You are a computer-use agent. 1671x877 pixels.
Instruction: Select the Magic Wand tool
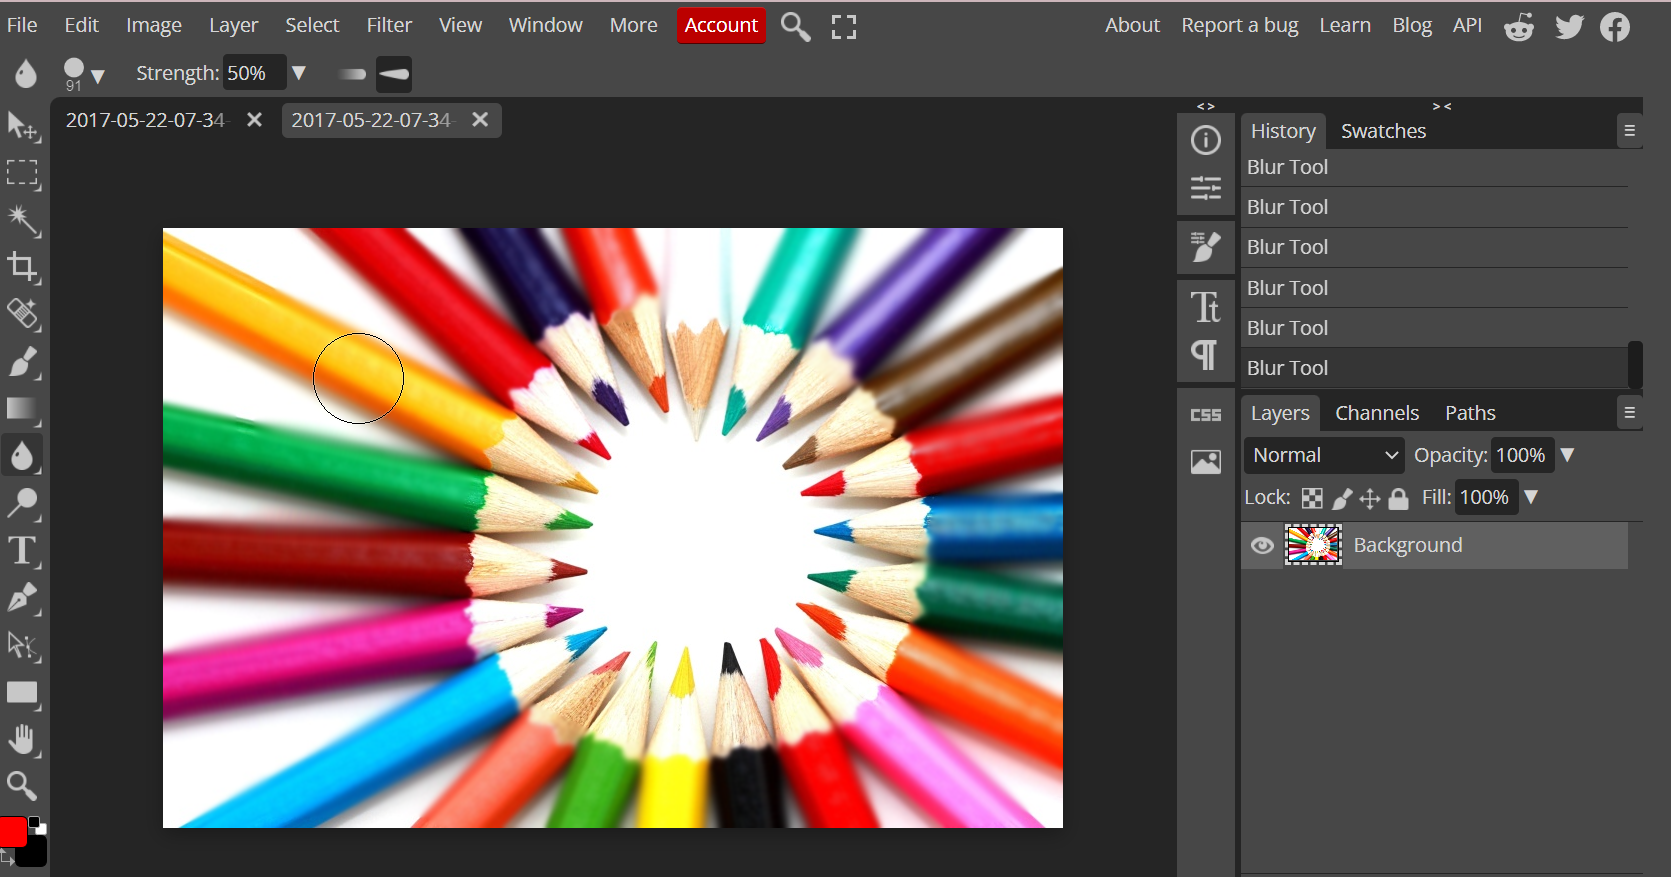click(22, 221)
